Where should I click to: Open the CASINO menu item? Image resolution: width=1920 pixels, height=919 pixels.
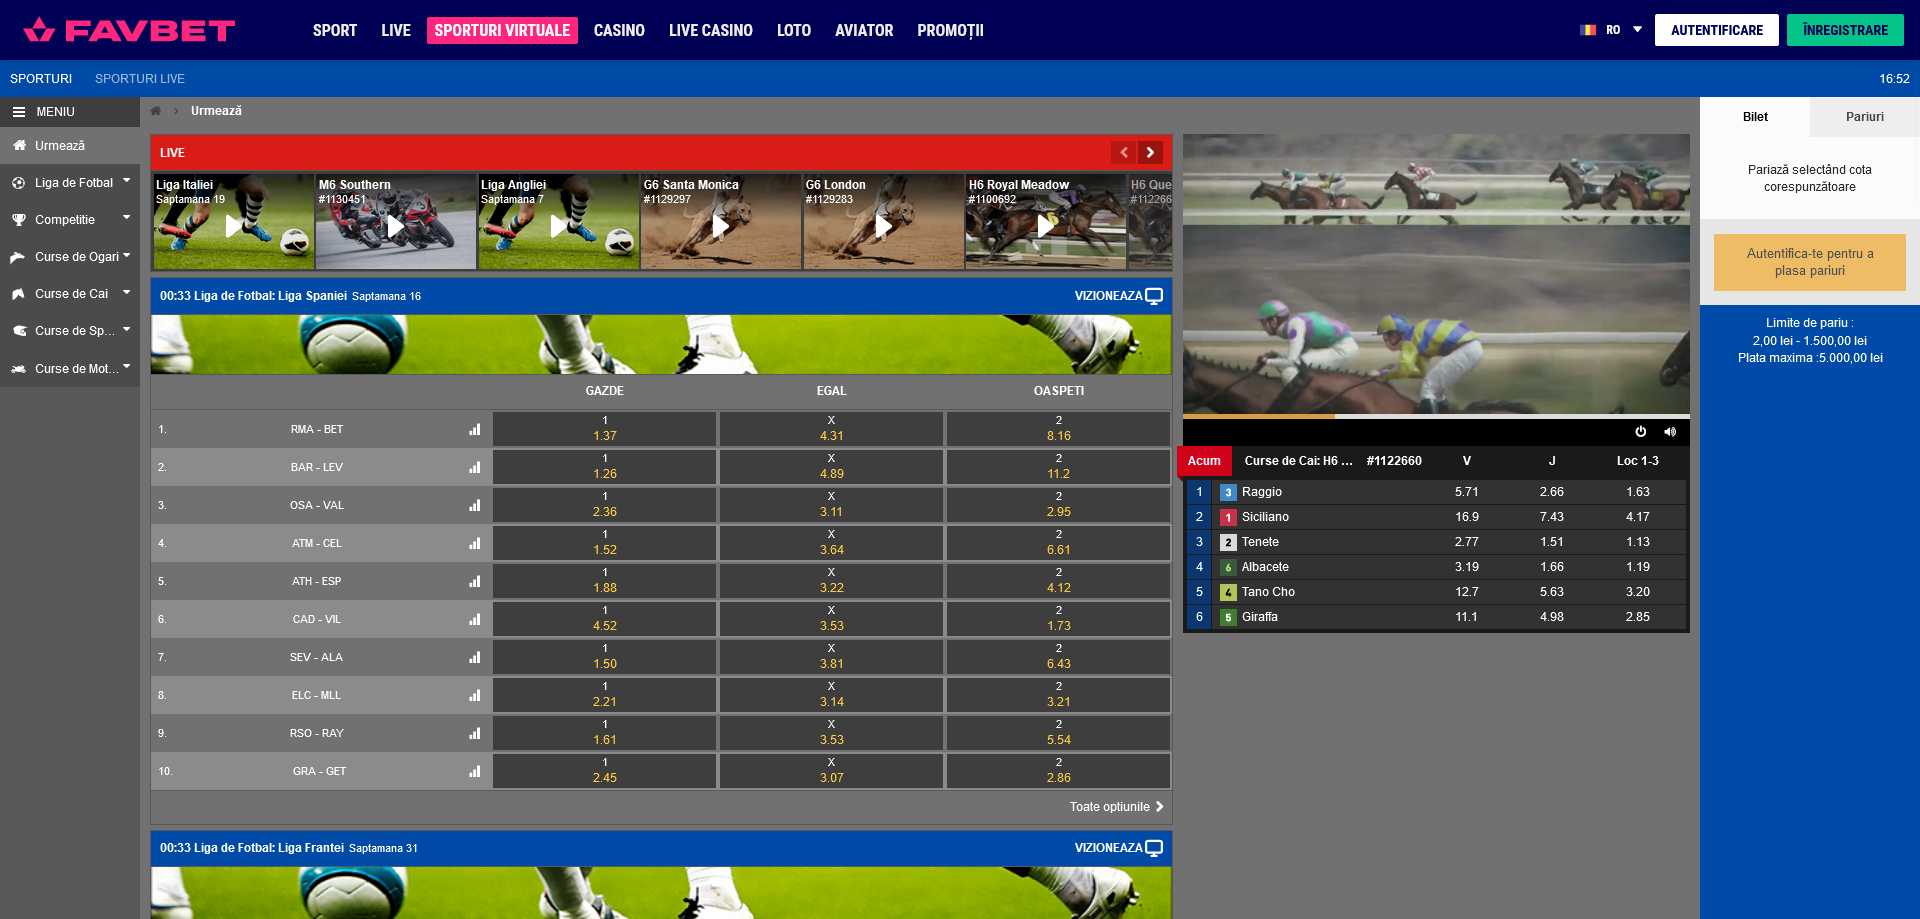click(619, 31)
